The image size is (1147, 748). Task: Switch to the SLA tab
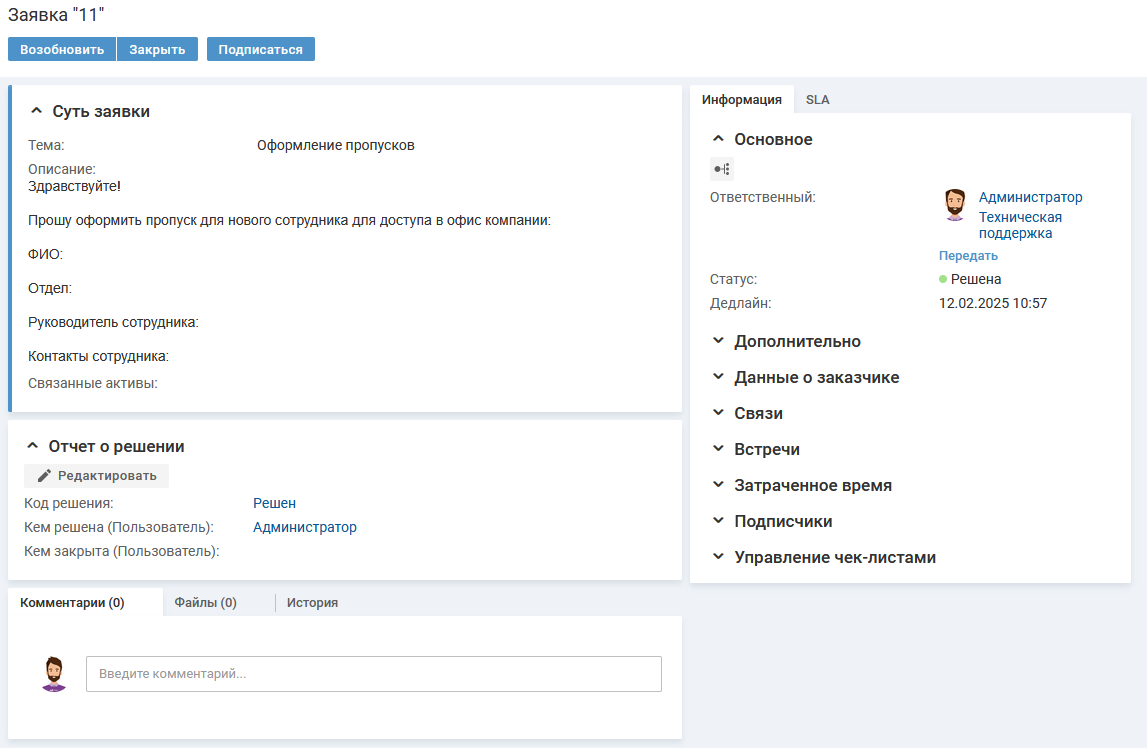(x=817, y=100)
